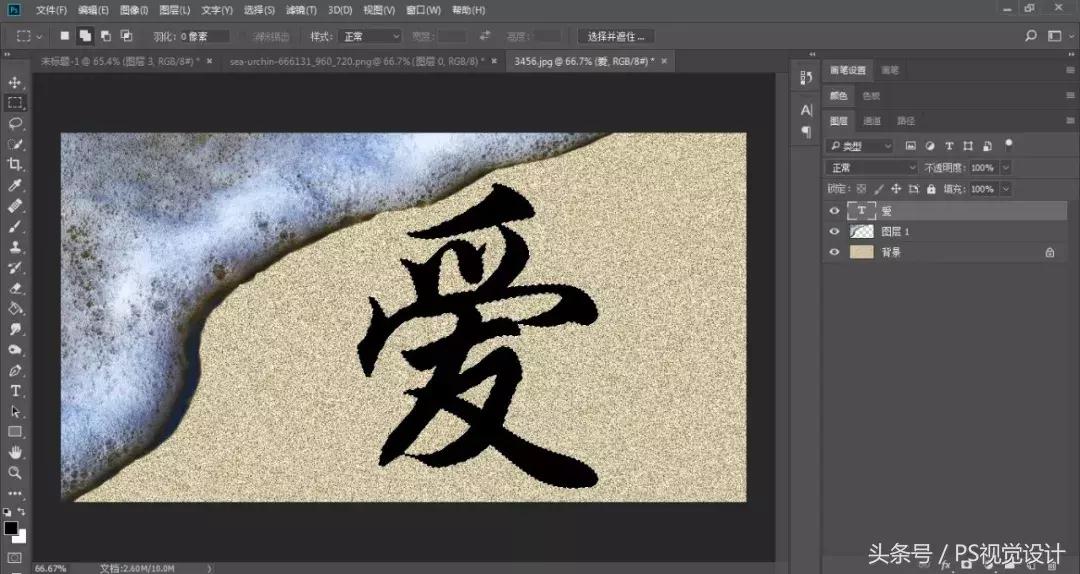Hide the 图层 1 layer

point(834,232)
